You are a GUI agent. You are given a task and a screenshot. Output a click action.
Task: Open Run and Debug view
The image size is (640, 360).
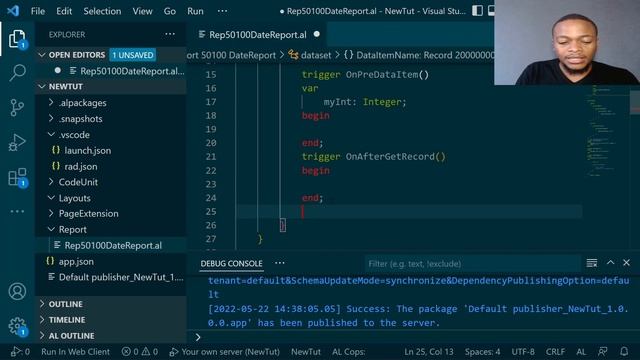point(17,142)
